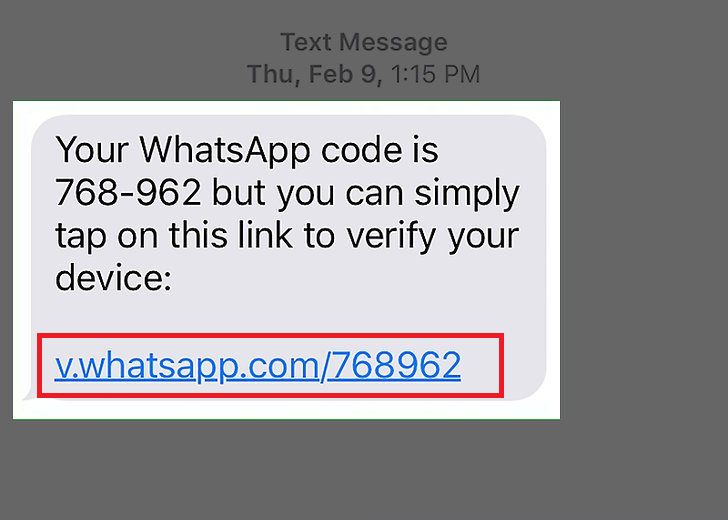Click the word "Your" starting the message

pyautogui.click(x=92, y=150)
